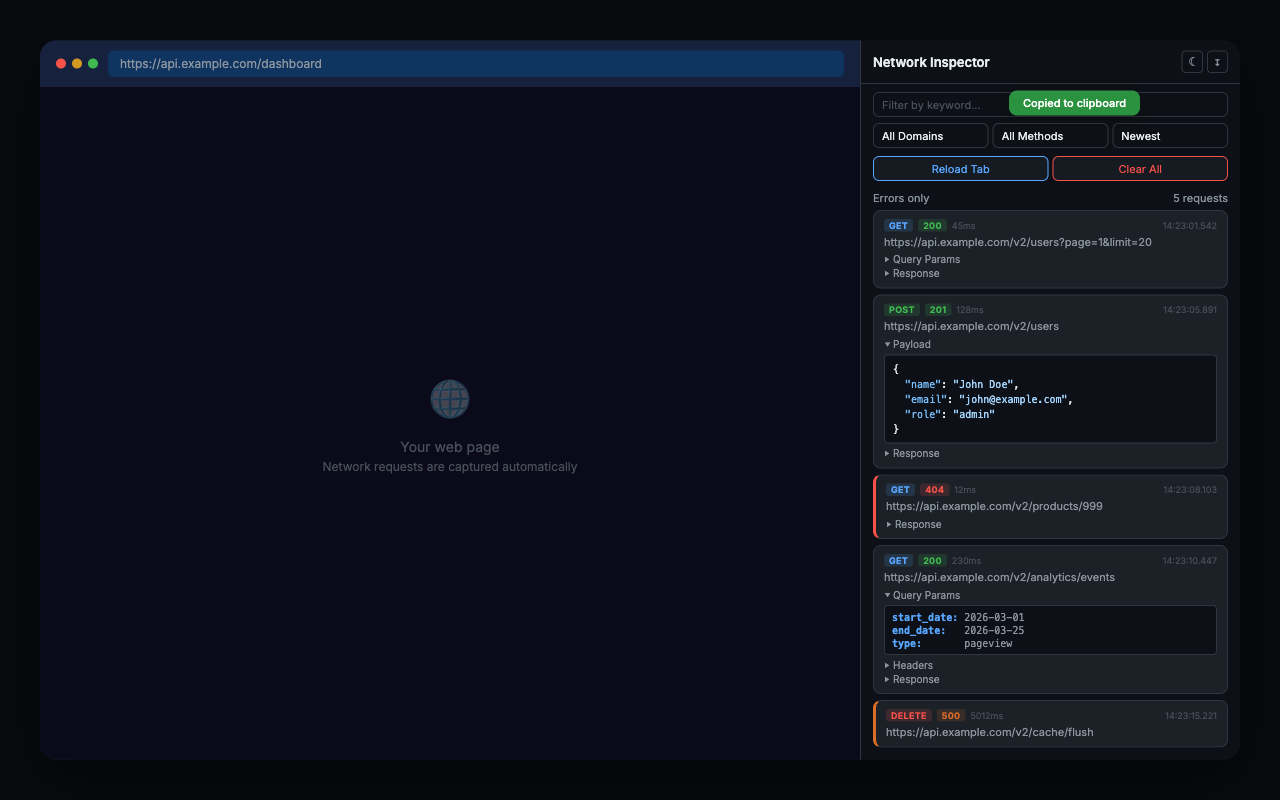Click the browser address bar URL
This screenshot has width=1280, height=800.
pyautogui.click(x=476, y=64)
